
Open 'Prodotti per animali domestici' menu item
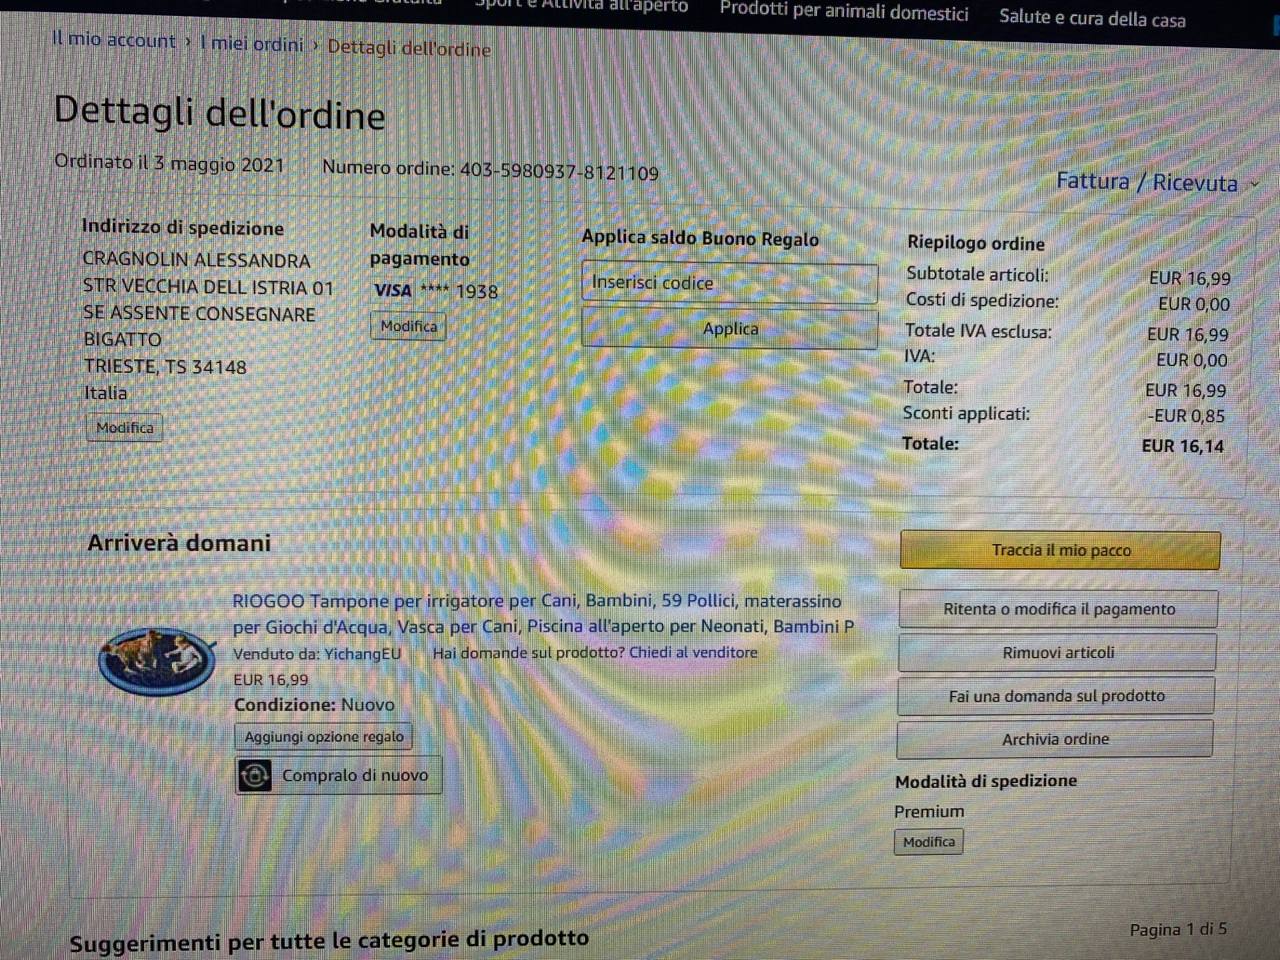pyautogui.click(x=843, y=13)
